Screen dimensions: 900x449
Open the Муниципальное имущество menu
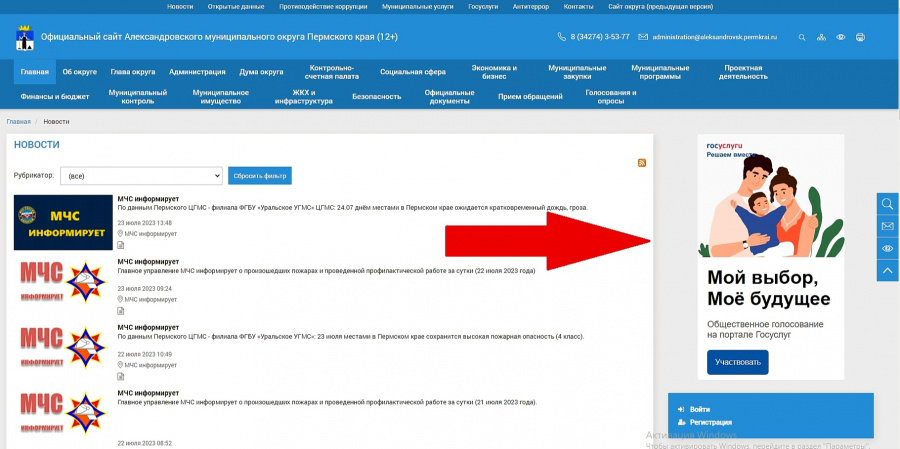pyautogui.click(x=220, y=96)
